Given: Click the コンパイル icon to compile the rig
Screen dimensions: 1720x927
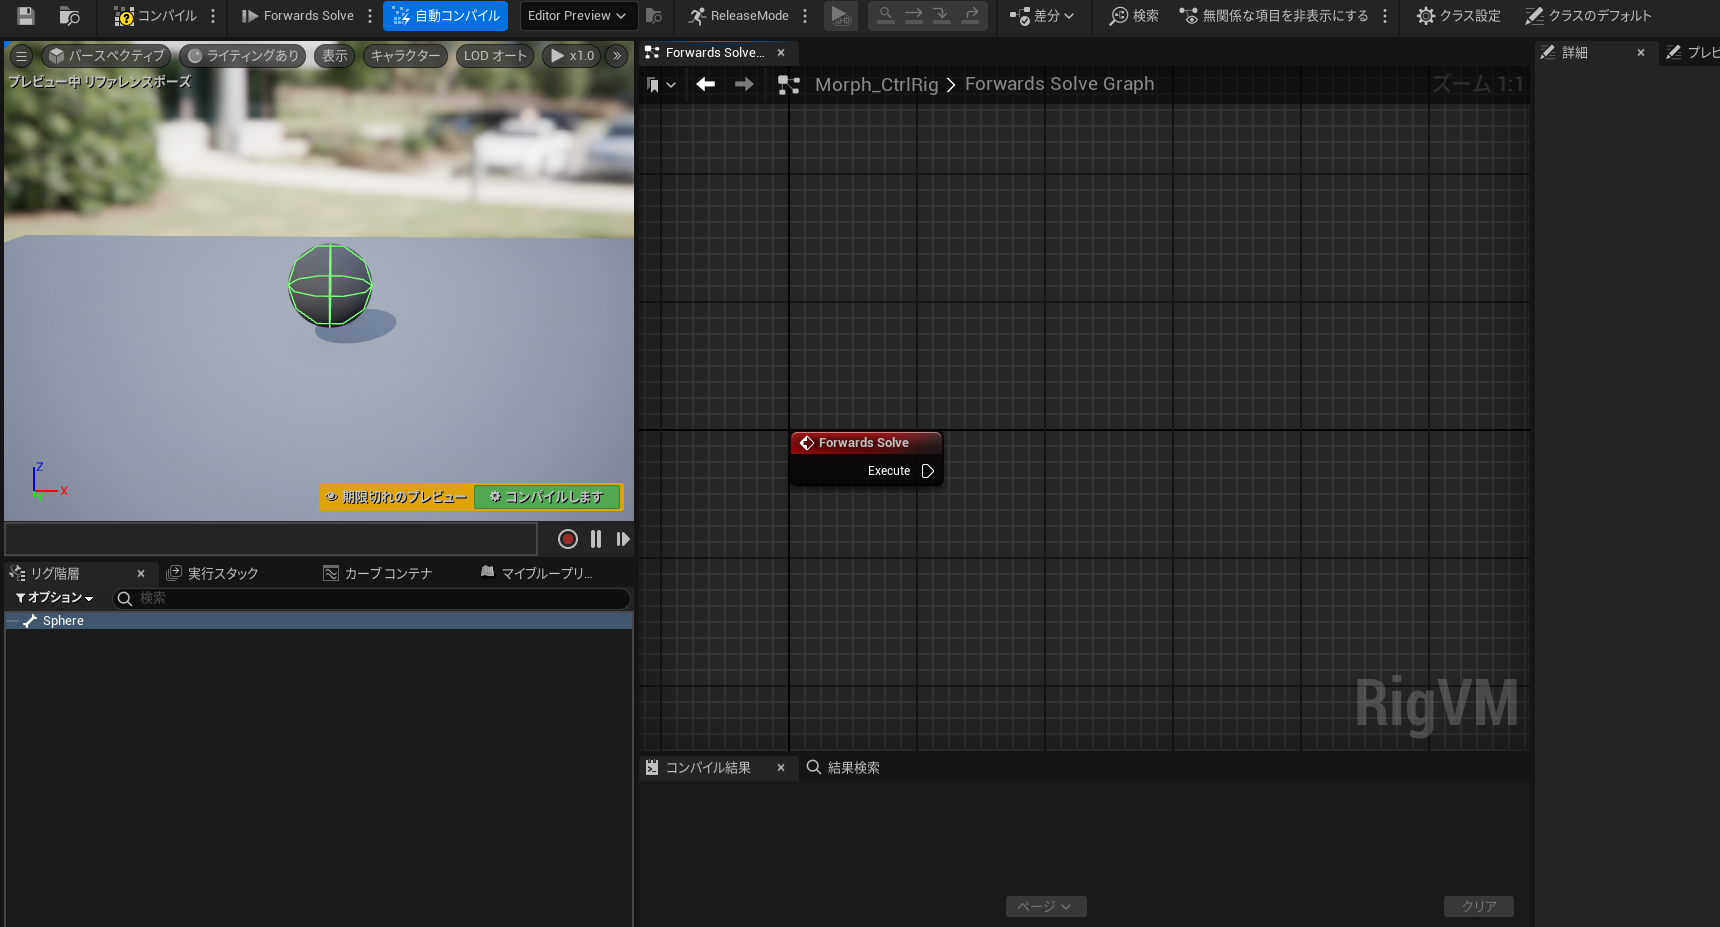Looking at the screenshot, I should (x=156, y=16).
